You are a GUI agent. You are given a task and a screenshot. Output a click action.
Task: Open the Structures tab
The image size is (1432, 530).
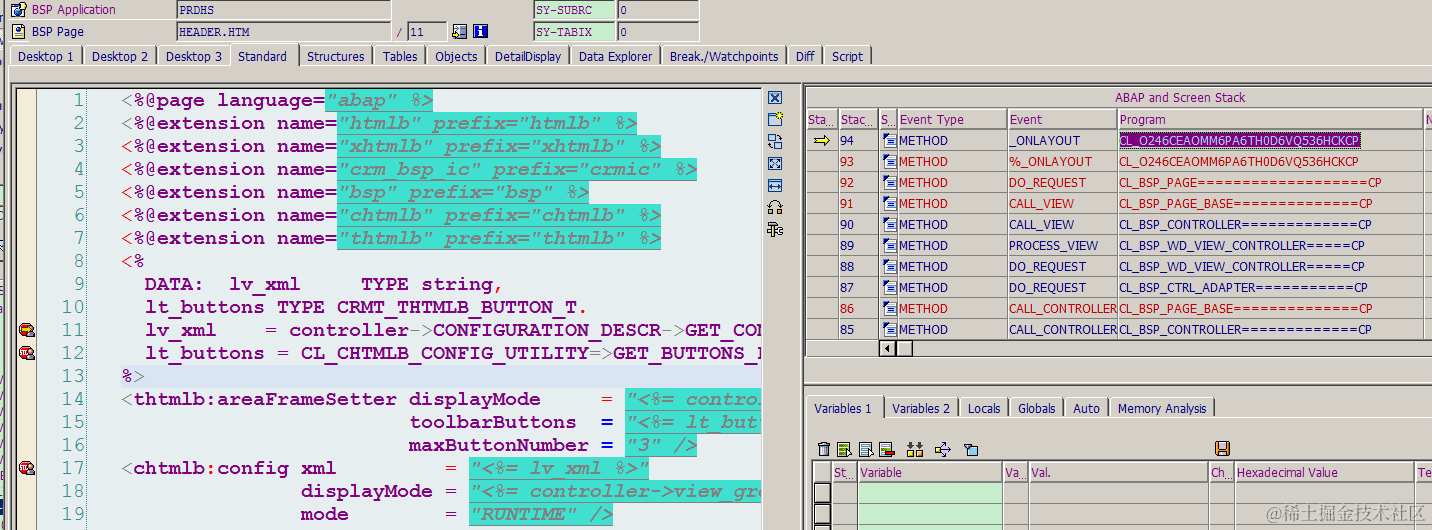pyautogui.click(x=336, y=57)
